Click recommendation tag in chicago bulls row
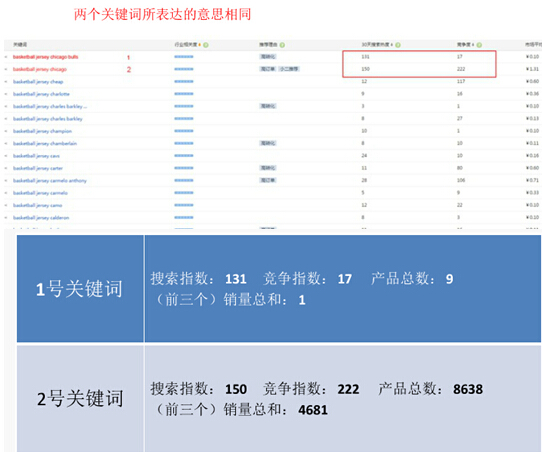 pyautogui.click(x=268, y=57)
